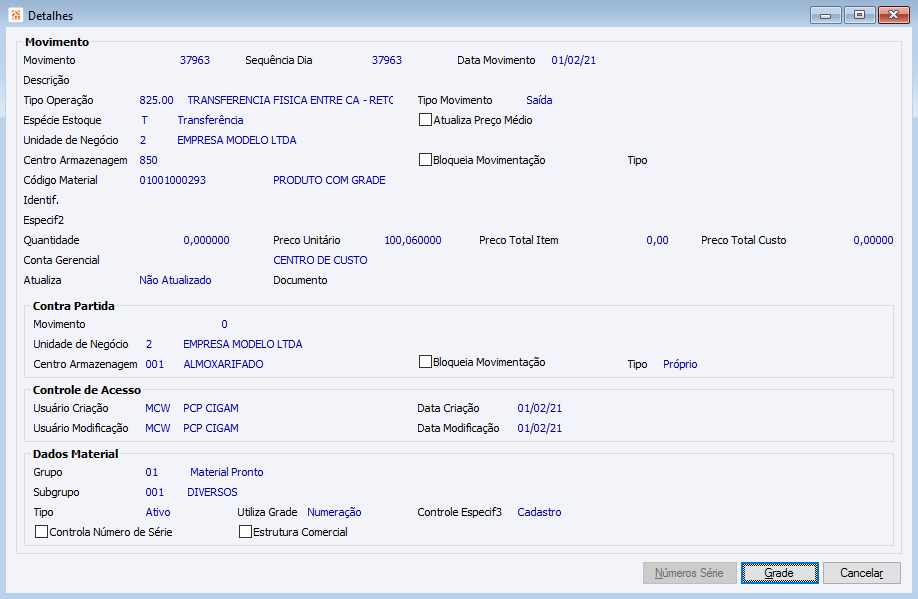Click Tipo value Ativo
The width and height of the screenshot is (918, 599).
(158, 512)
